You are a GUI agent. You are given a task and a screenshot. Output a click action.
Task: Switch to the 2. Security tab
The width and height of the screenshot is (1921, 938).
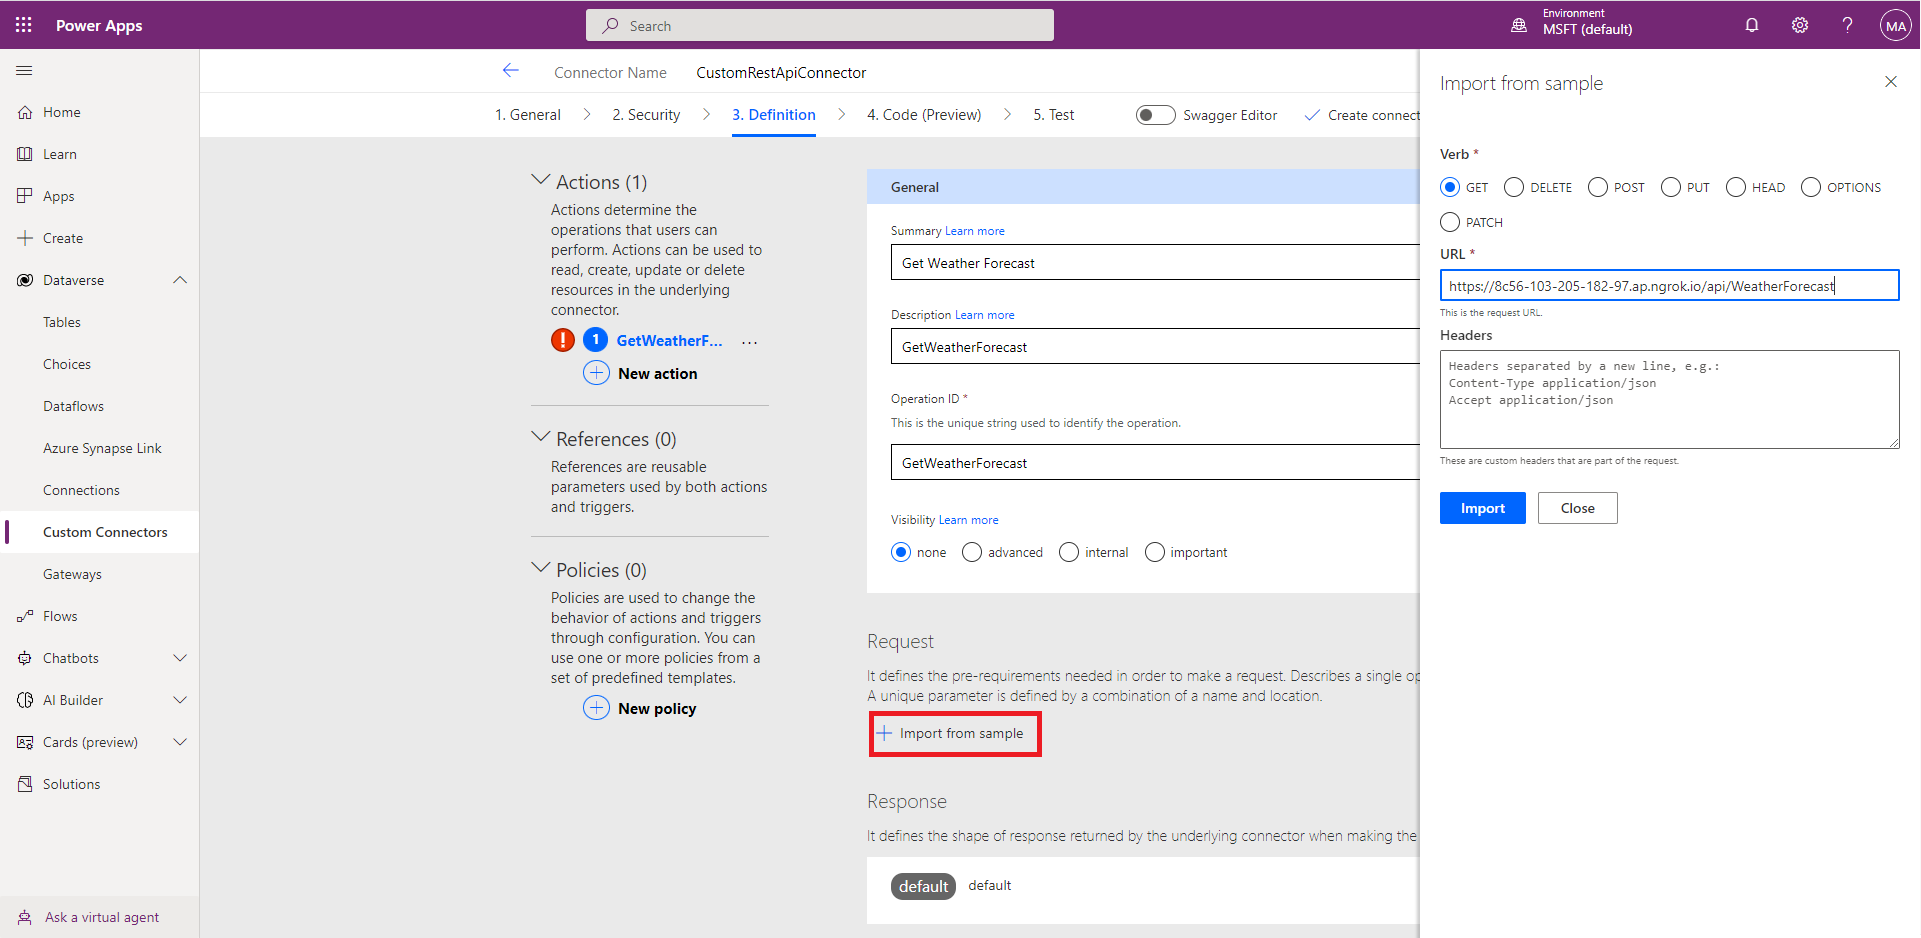[x=646, y=115]
